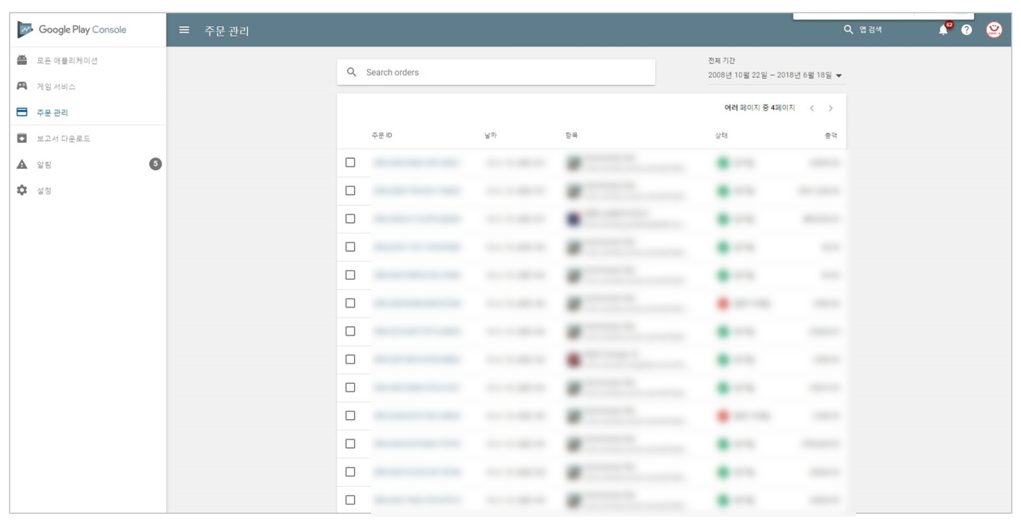The image size is (1021, 529).
Task: Click the 설정 gear icon
Action: [22, 190]
